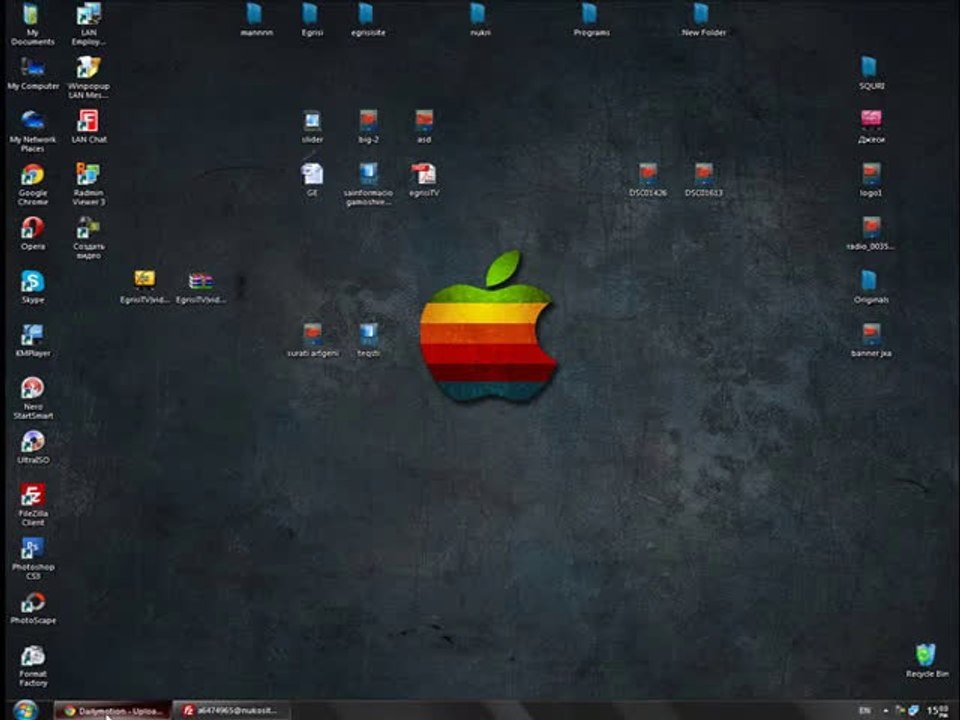Launch Opera browser shortcut
This screenshot has width=960, height=720.
coord(32,233)
